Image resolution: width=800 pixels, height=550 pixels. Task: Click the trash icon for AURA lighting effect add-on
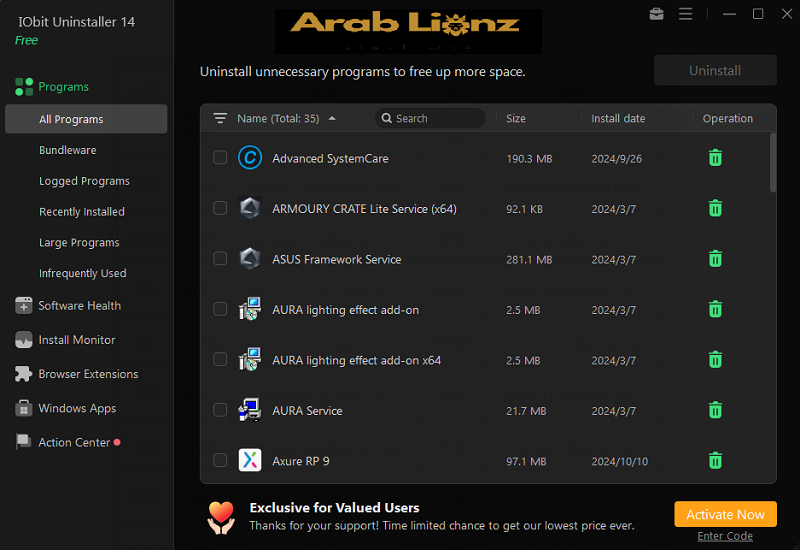point(715,309)
